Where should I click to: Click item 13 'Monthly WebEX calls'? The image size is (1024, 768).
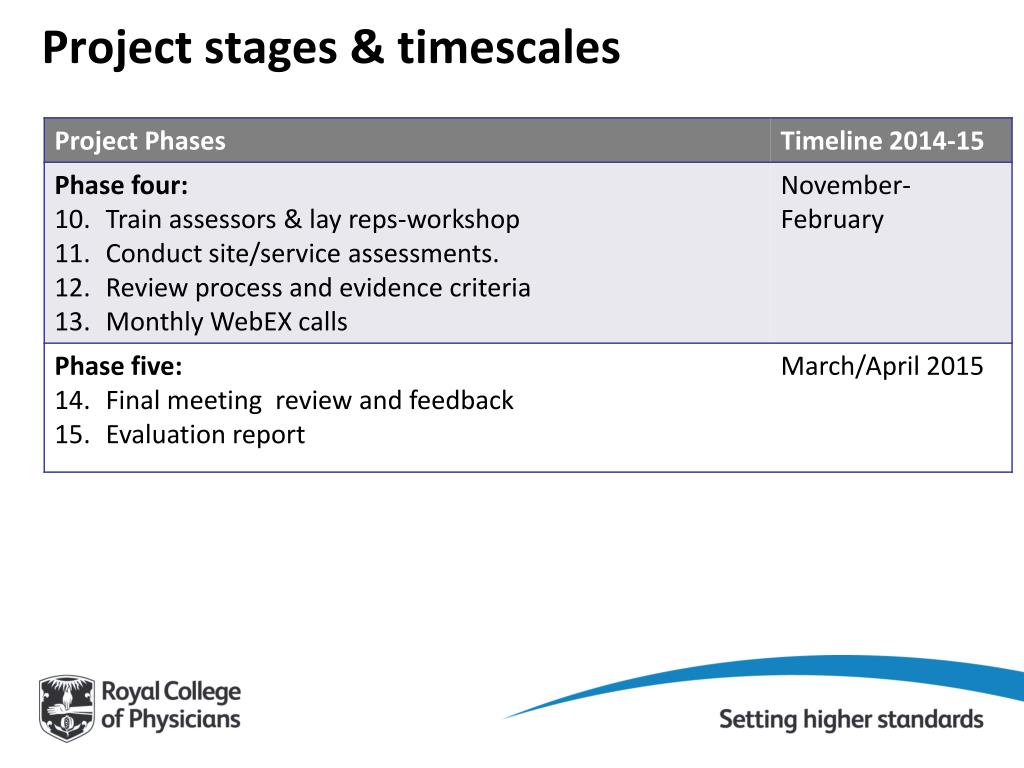tap(201, 322)
